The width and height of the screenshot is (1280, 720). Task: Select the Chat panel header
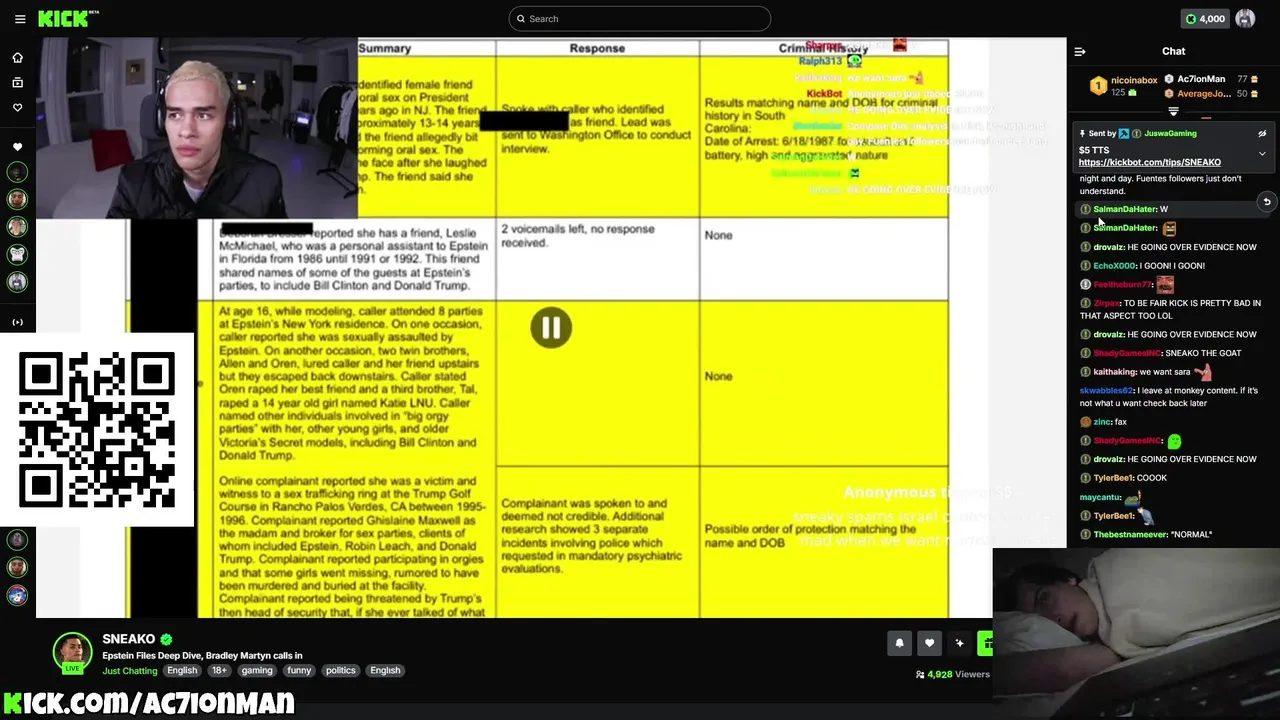pos(1173,51)
